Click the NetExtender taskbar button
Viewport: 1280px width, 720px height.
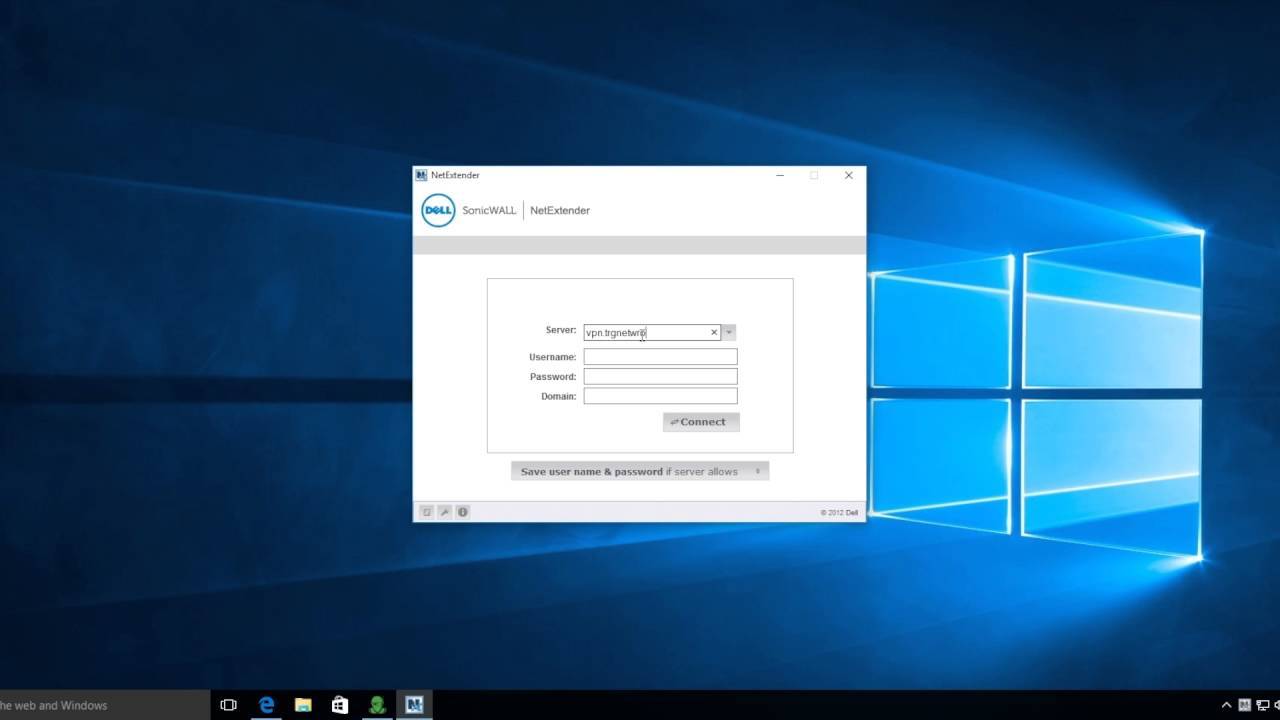pyautogui.click(x=414, y=705)
